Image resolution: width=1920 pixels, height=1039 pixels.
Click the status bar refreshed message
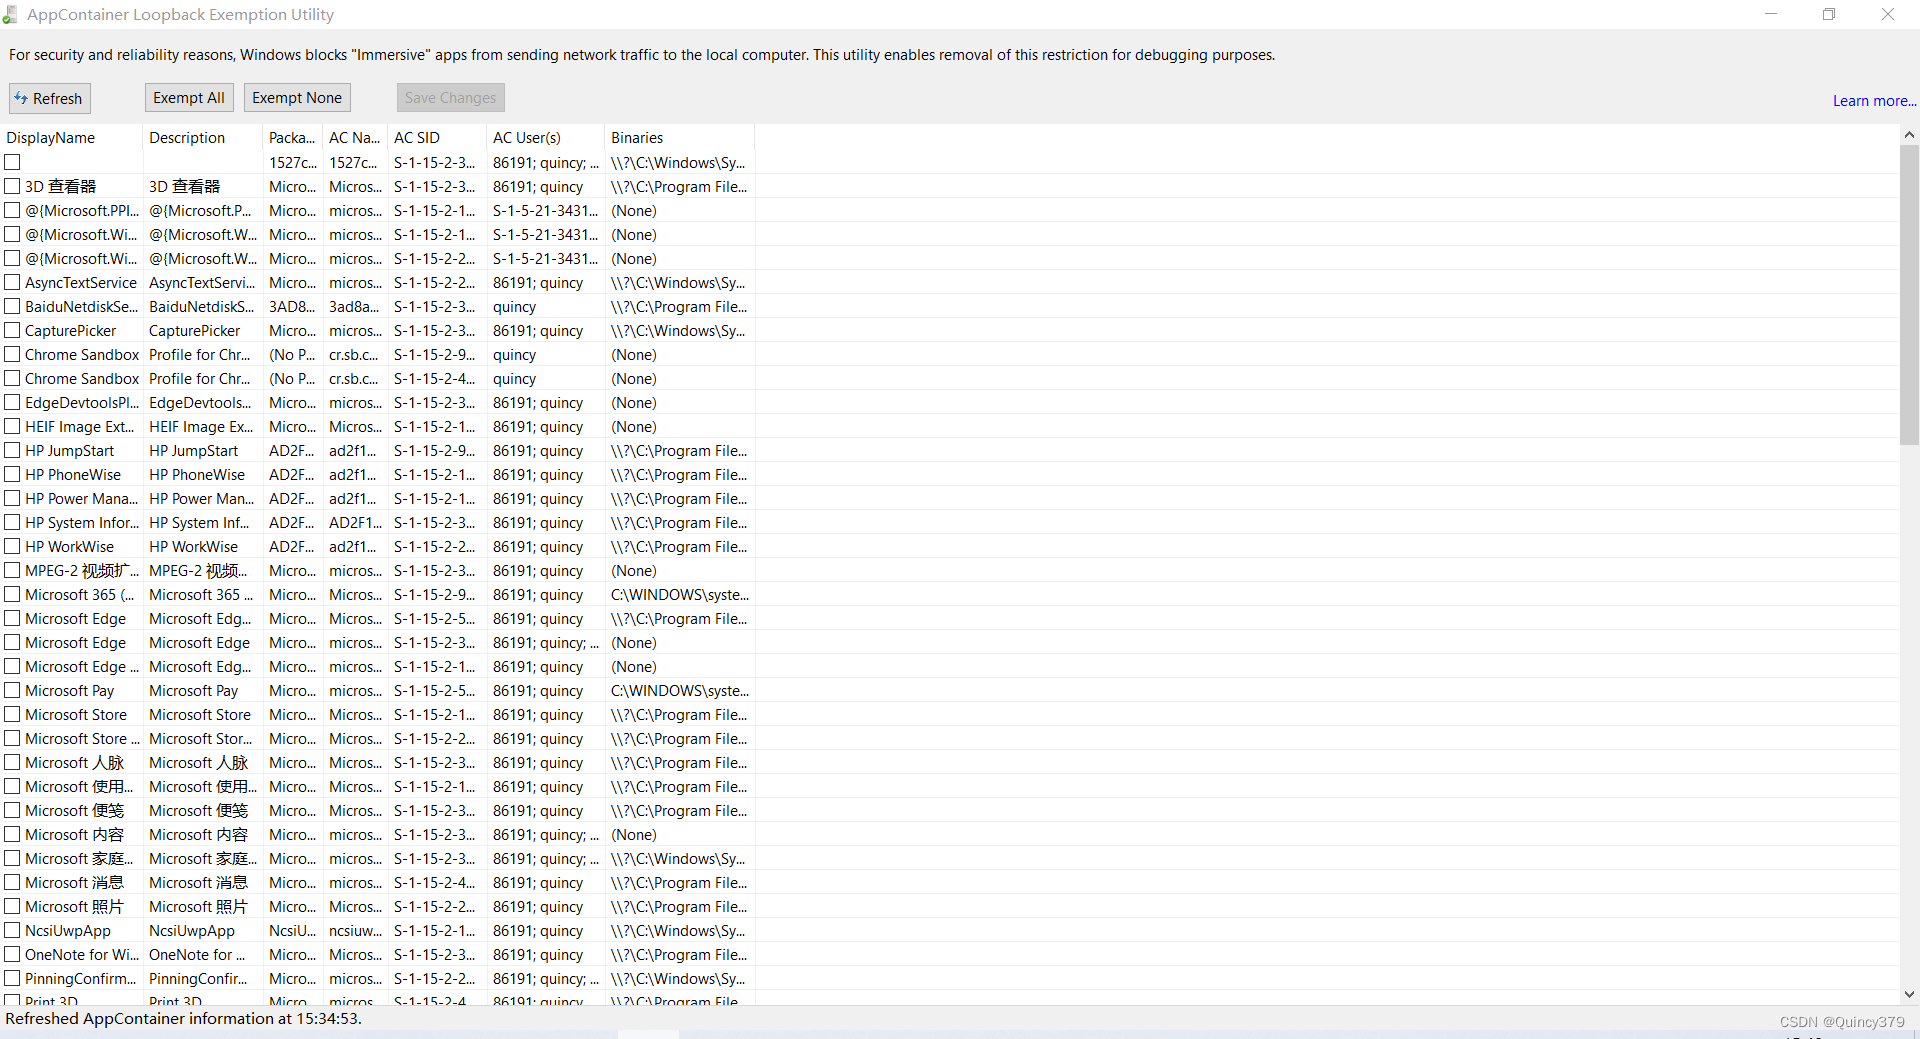click(184, 1019)
